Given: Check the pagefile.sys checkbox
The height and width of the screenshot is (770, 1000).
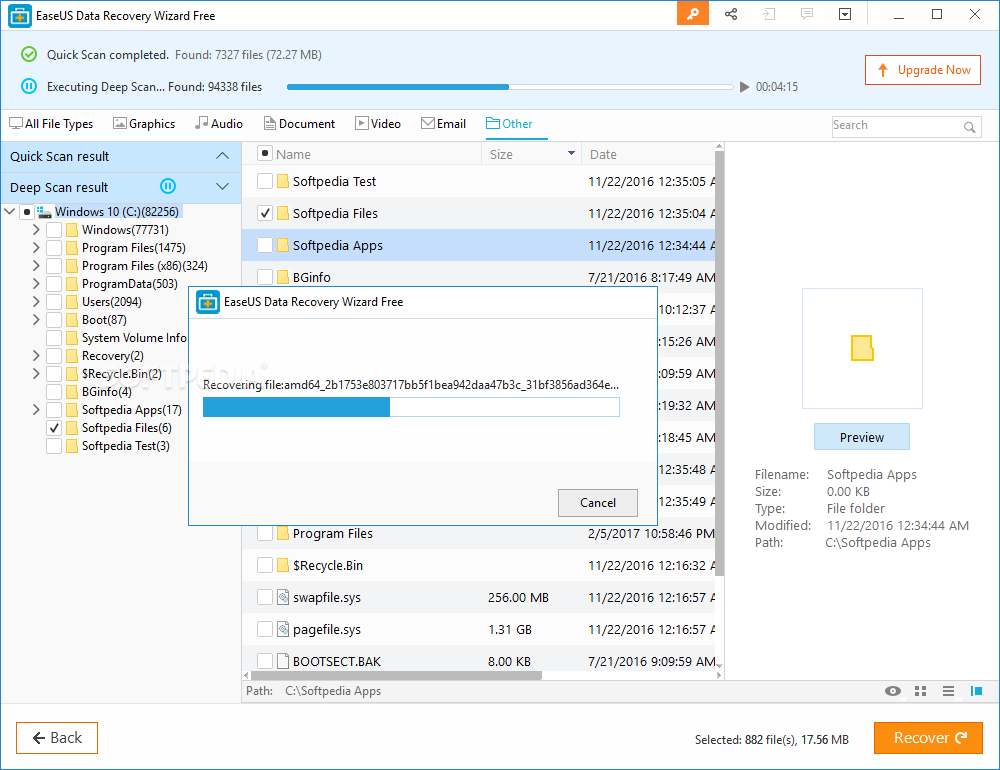Looking at the screenshot, I should tap(265, 629).
